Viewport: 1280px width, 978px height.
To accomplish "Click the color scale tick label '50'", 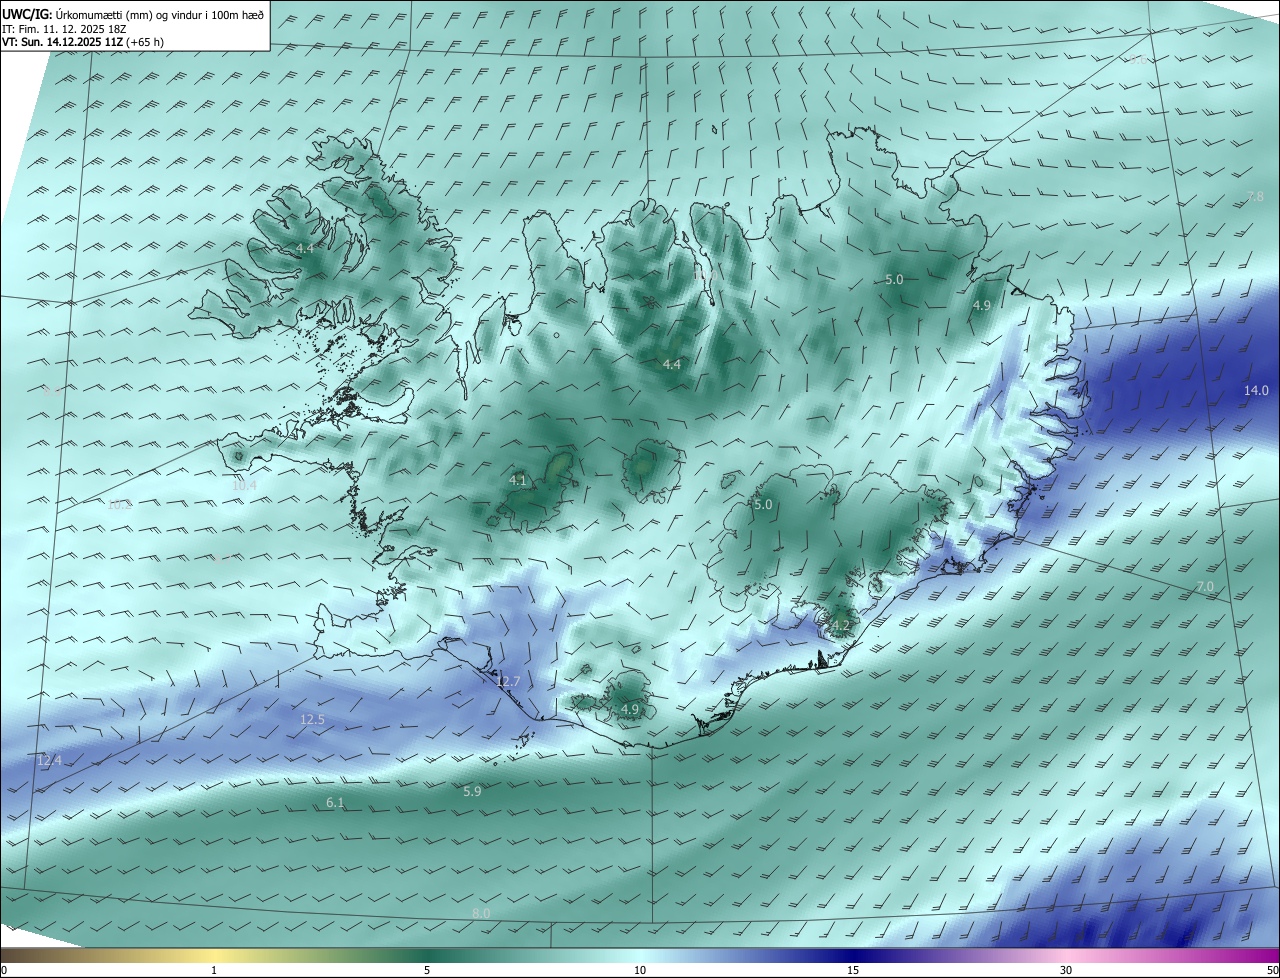I will click(1271, 970).
